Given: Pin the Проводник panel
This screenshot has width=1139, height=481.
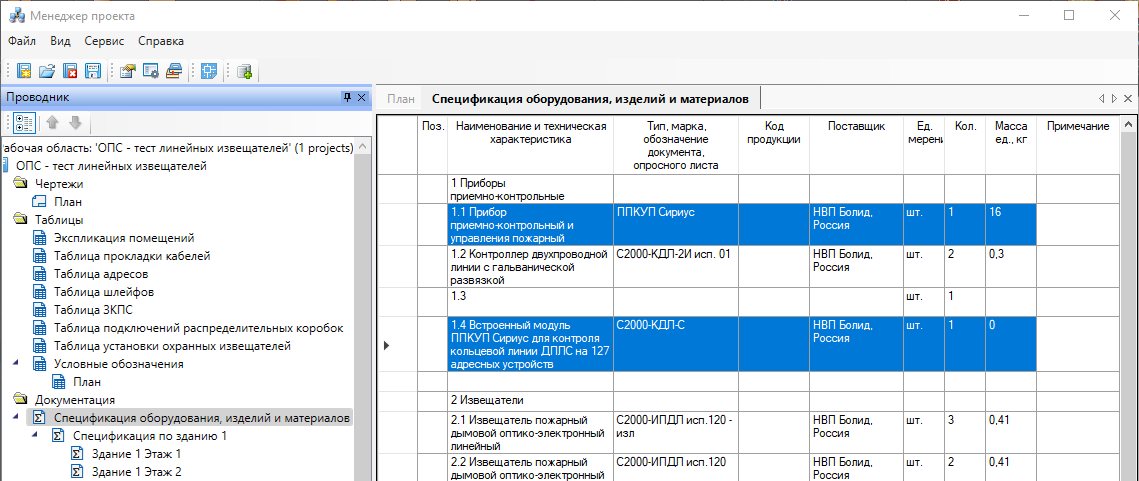Looking at the screenshot, I should [x=347, y=97].
